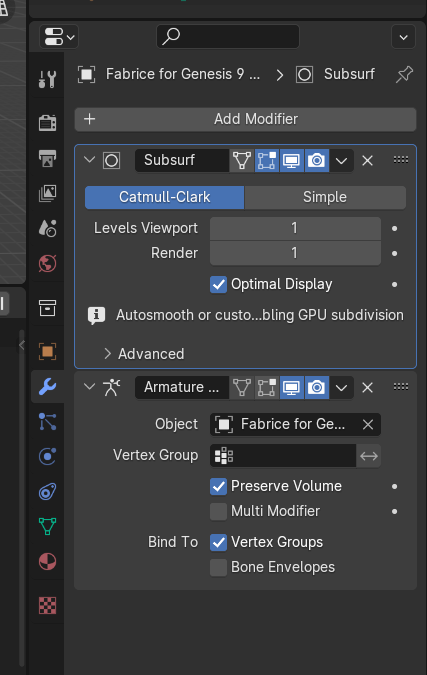Animate Optimal Display property dot
The image size is (427, 675).
click(394, 285)
